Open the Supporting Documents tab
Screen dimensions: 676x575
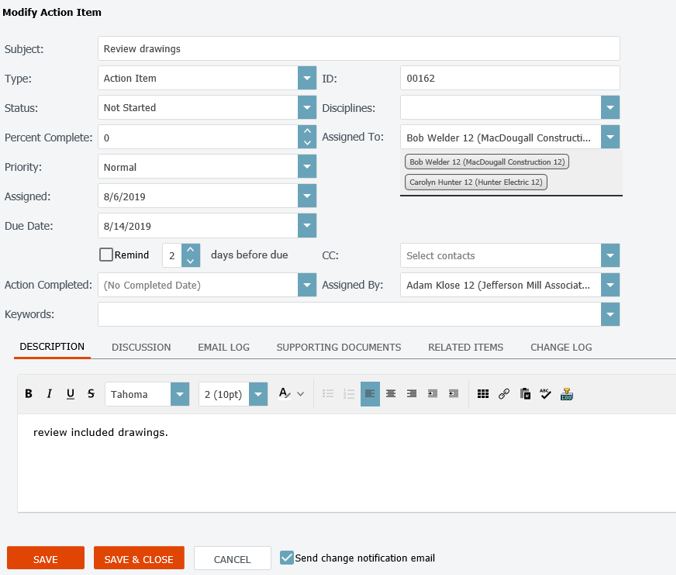[338, 347]
